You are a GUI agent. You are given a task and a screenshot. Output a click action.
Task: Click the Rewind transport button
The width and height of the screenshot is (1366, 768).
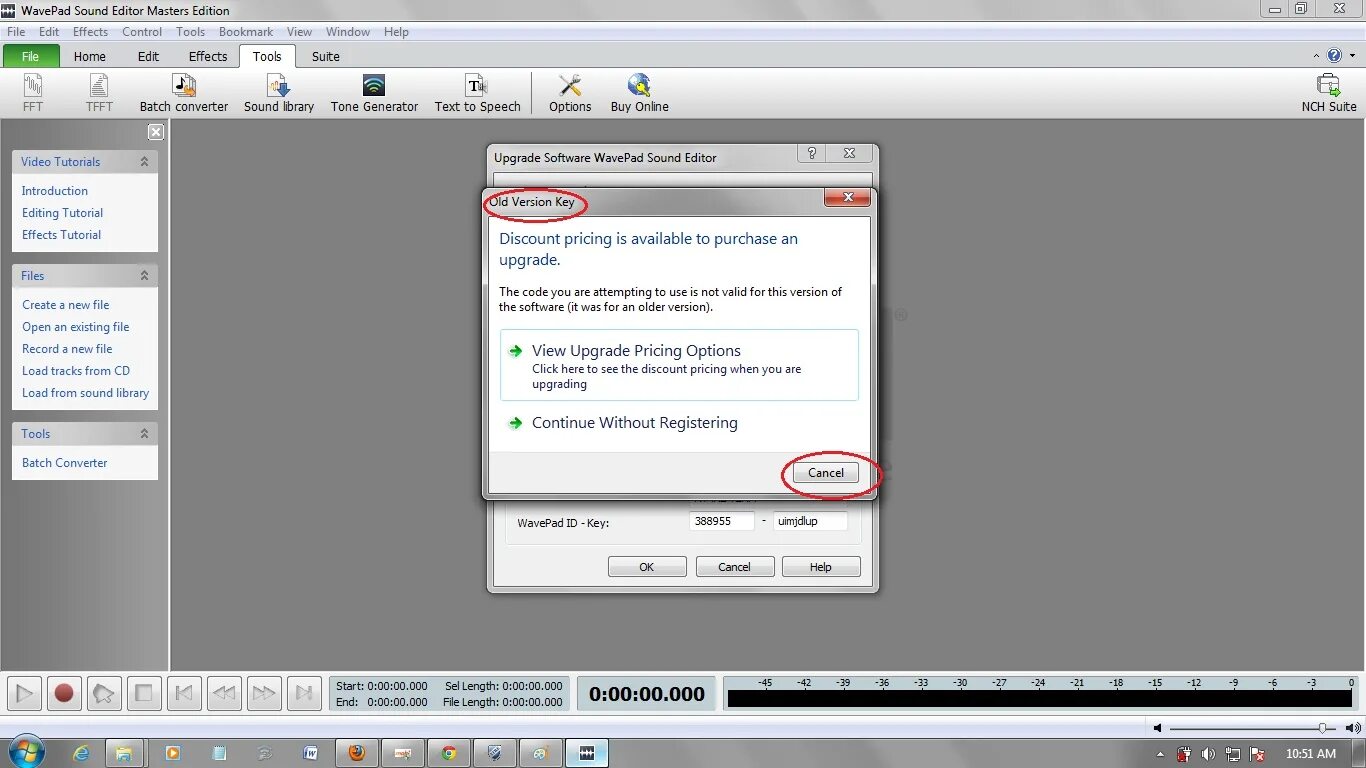click(x=224, y=693)
